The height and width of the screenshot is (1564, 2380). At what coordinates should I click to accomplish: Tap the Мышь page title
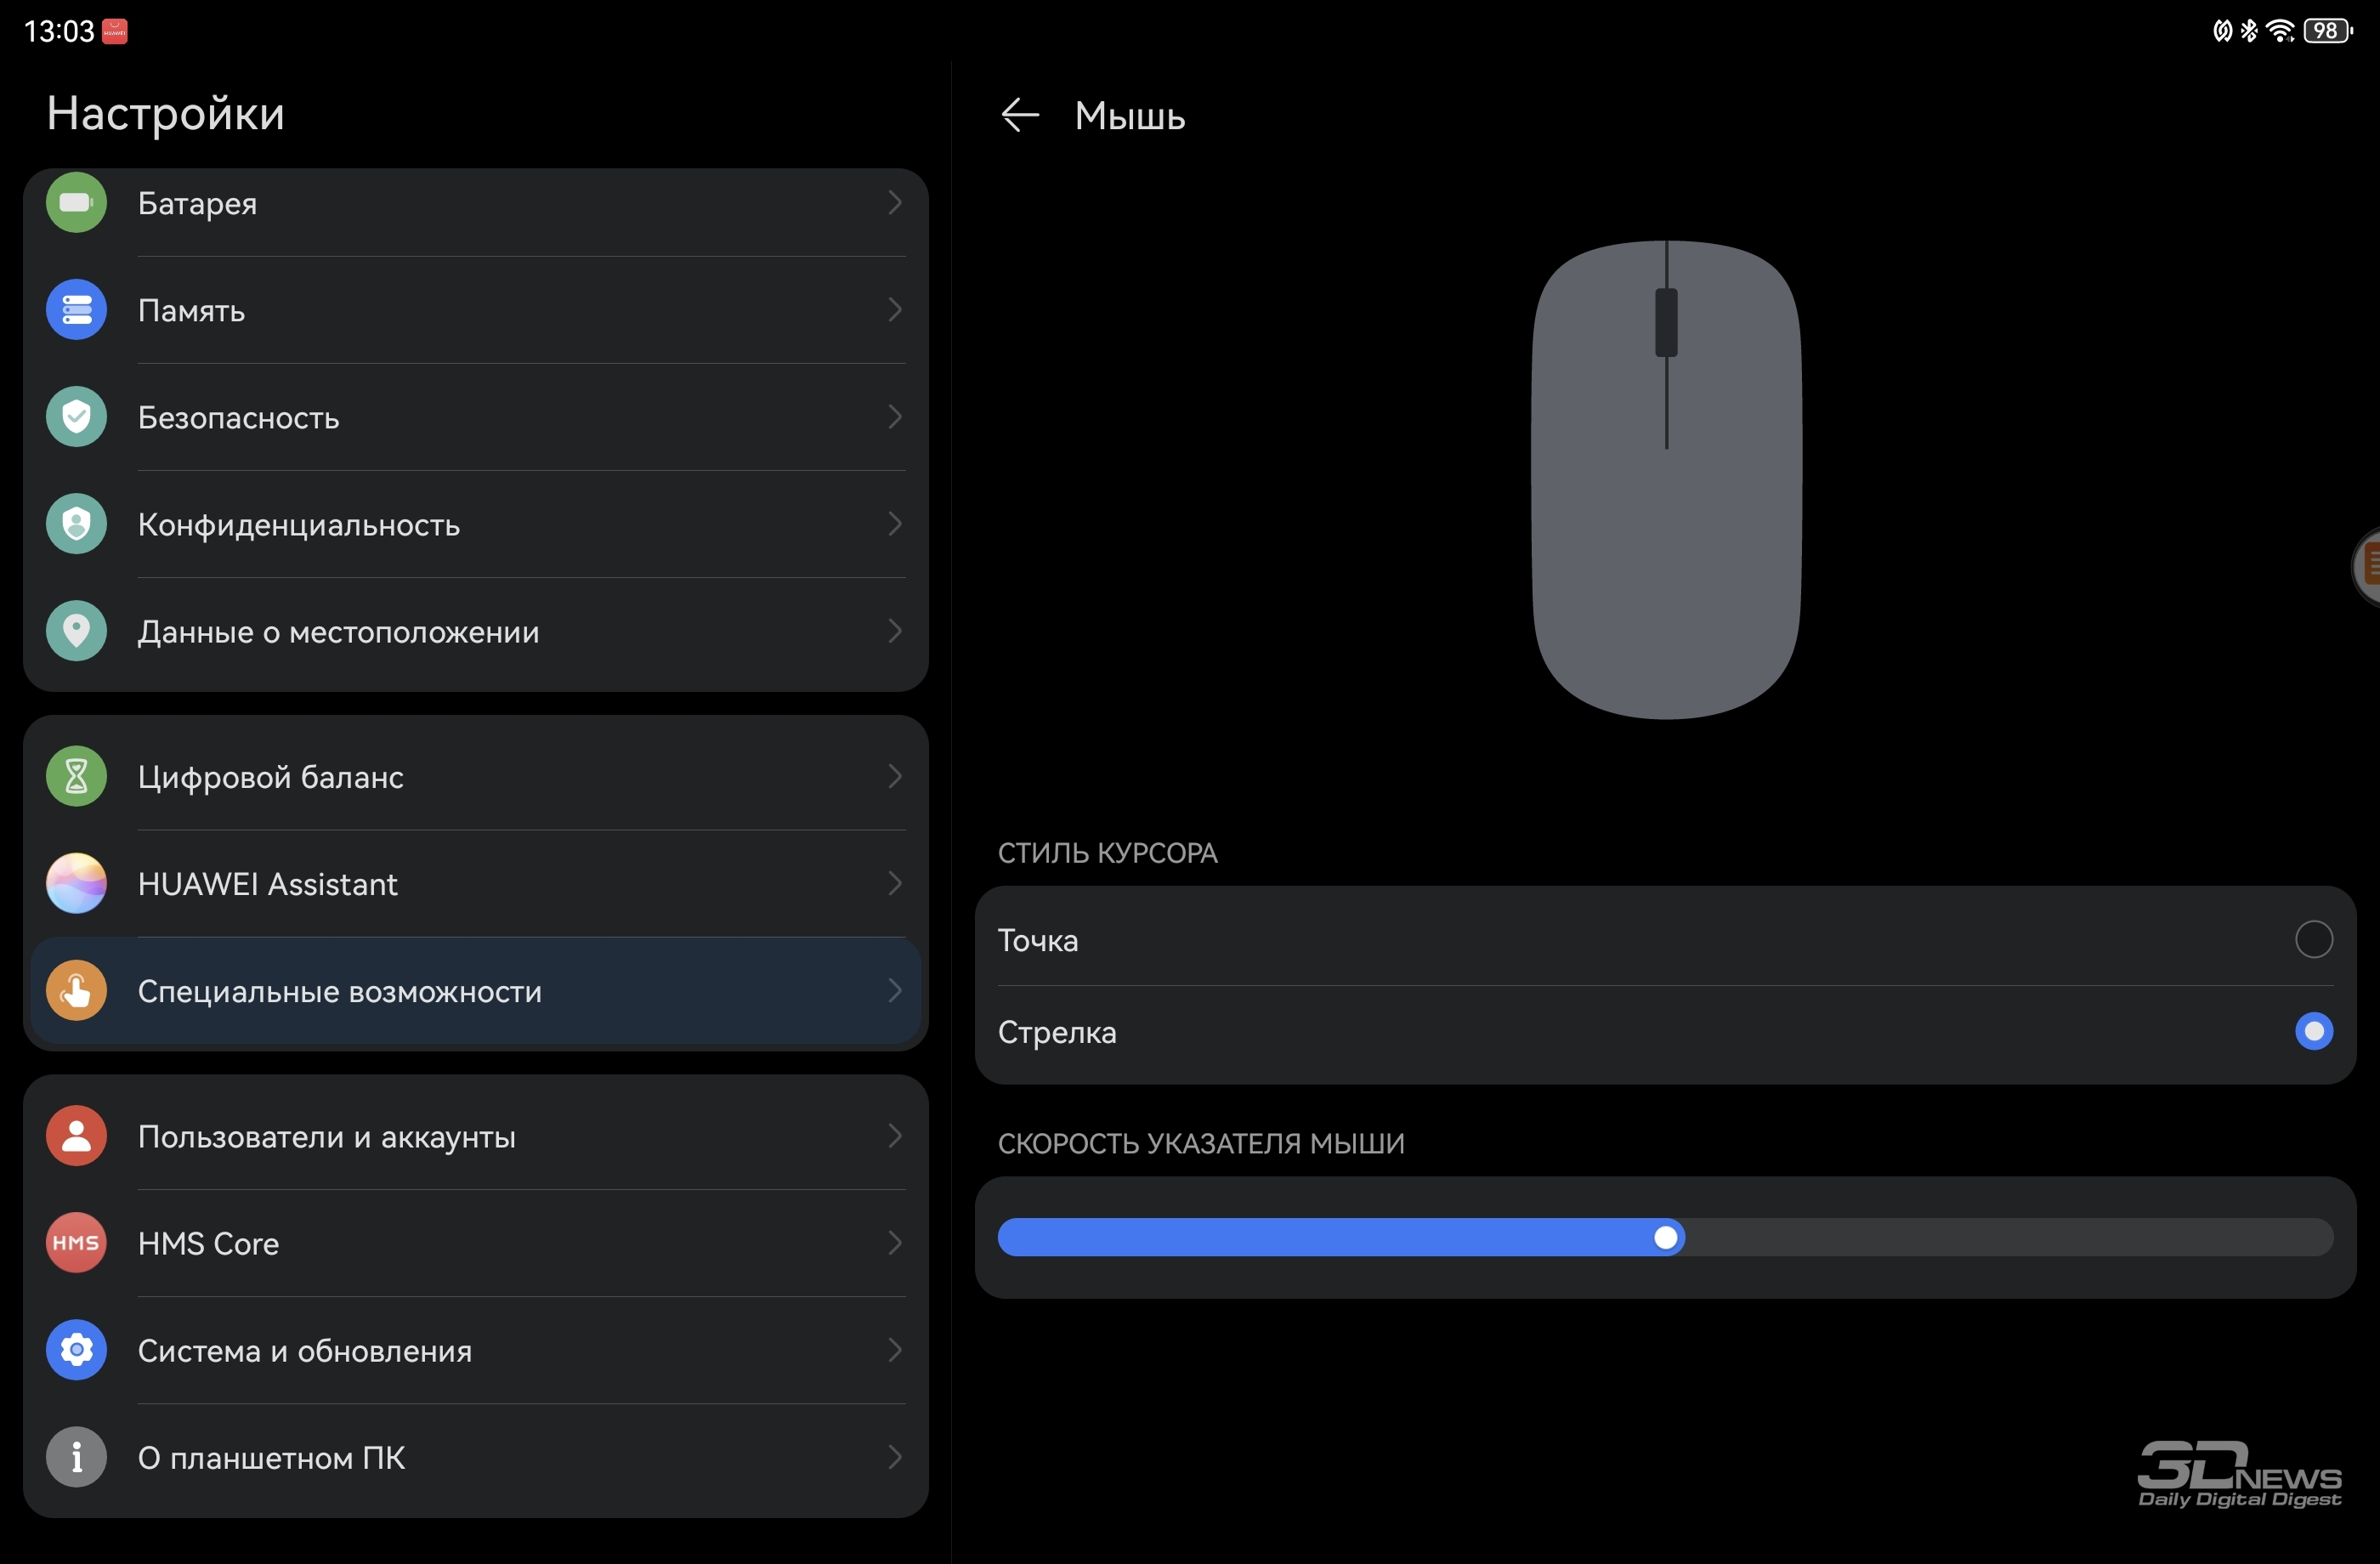(x=1130, y=116)
